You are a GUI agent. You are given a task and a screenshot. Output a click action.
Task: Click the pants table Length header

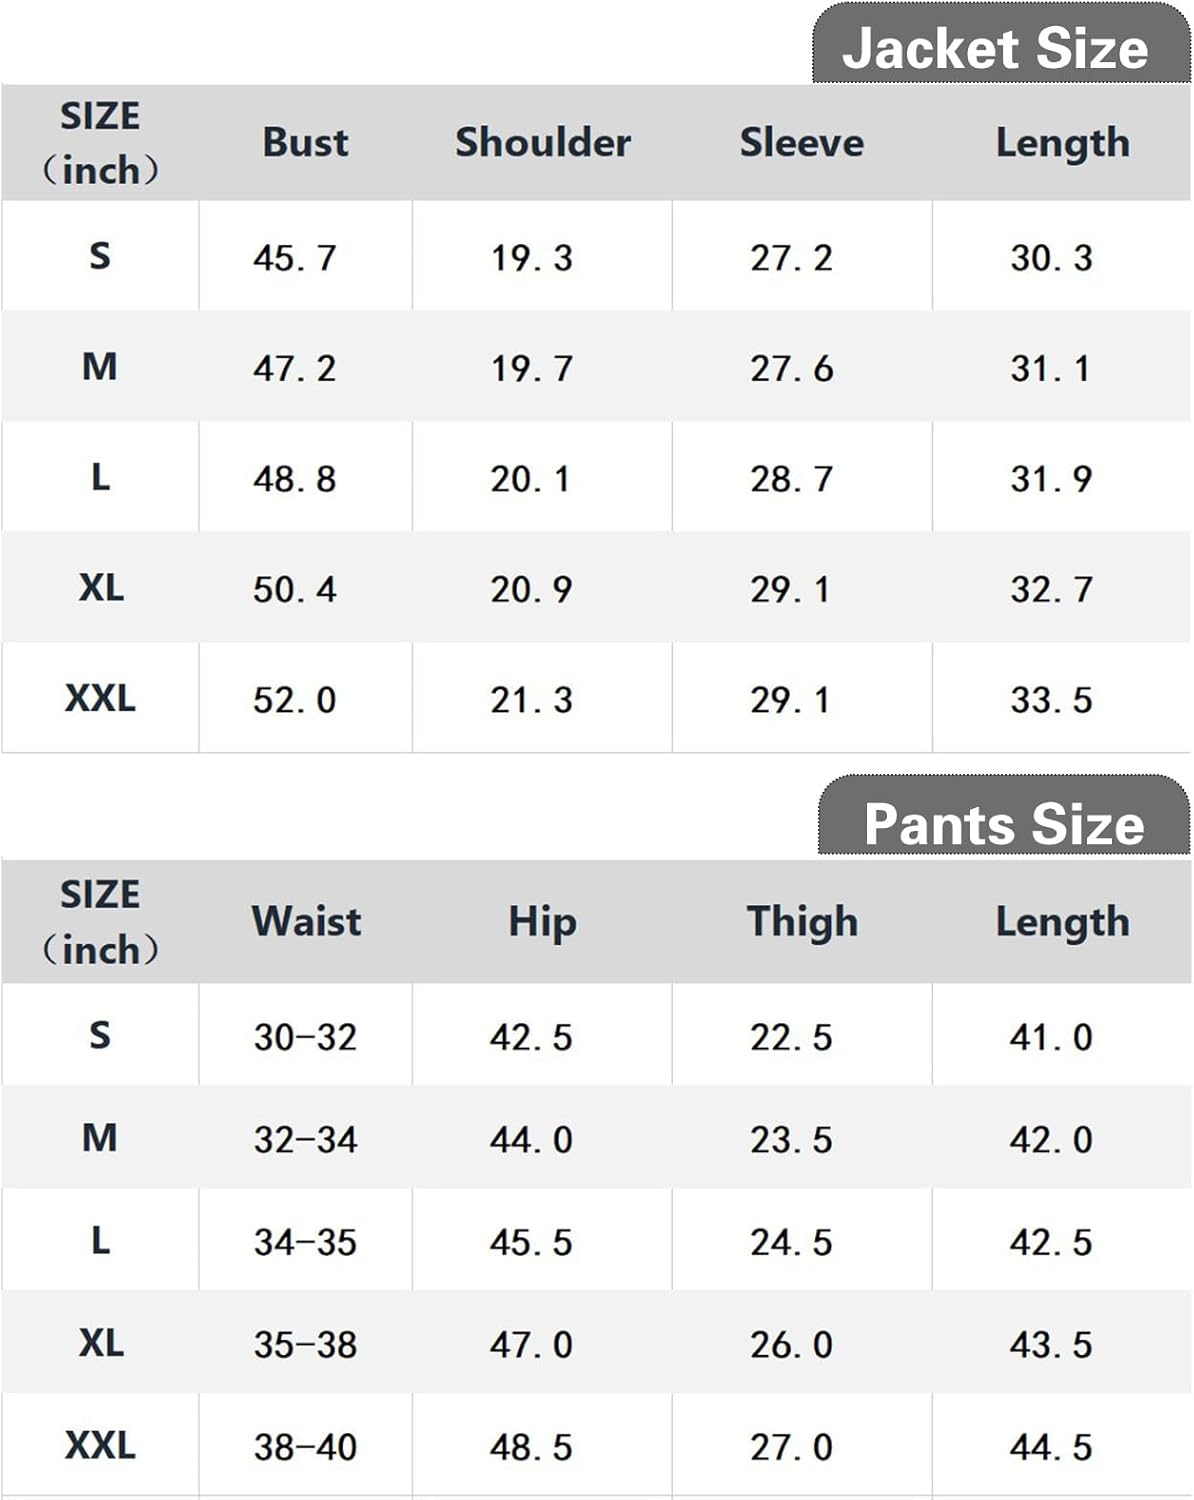[x=1062, y=921]
